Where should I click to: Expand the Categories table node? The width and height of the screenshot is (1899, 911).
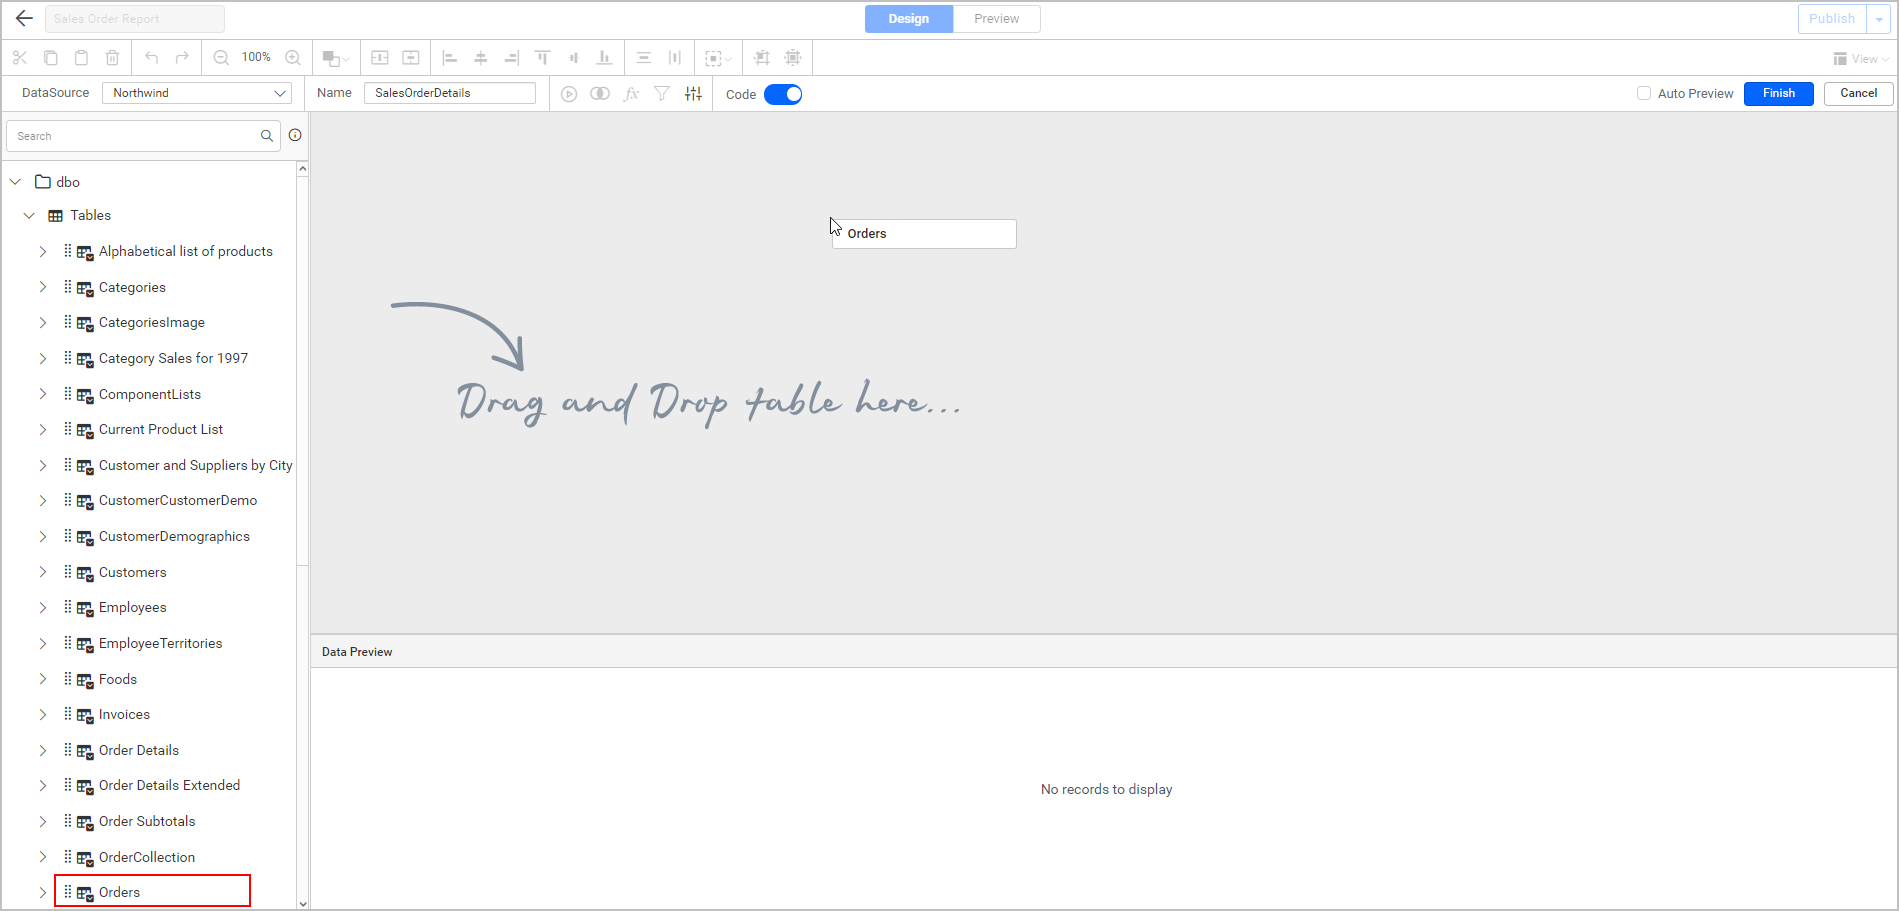(43, 287)
